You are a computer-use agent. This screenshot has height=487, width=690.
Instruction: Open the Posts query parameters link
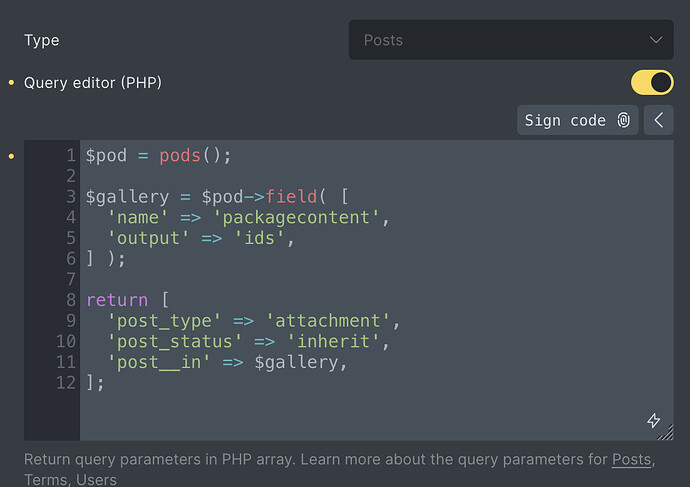click(x=631, y=459)
